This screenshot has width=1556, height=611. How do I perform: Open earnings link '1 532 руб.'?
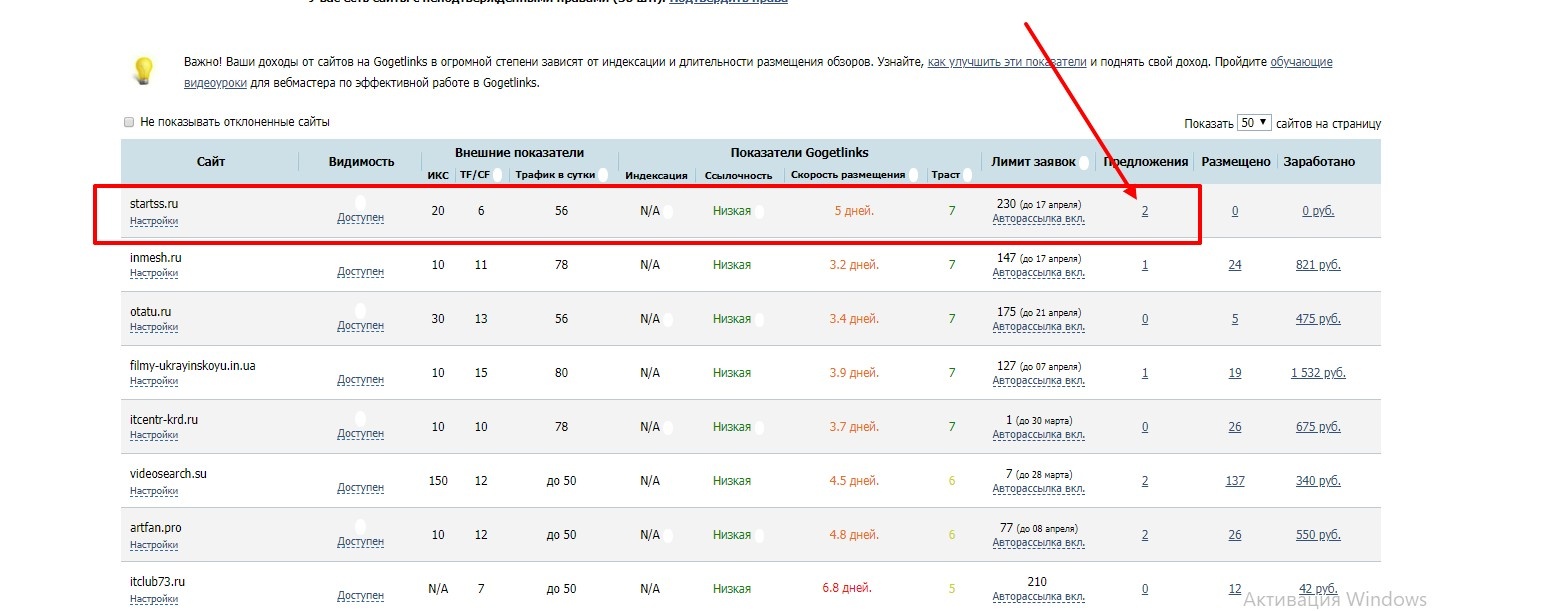pyautogui.click(x=1318, y=373)
